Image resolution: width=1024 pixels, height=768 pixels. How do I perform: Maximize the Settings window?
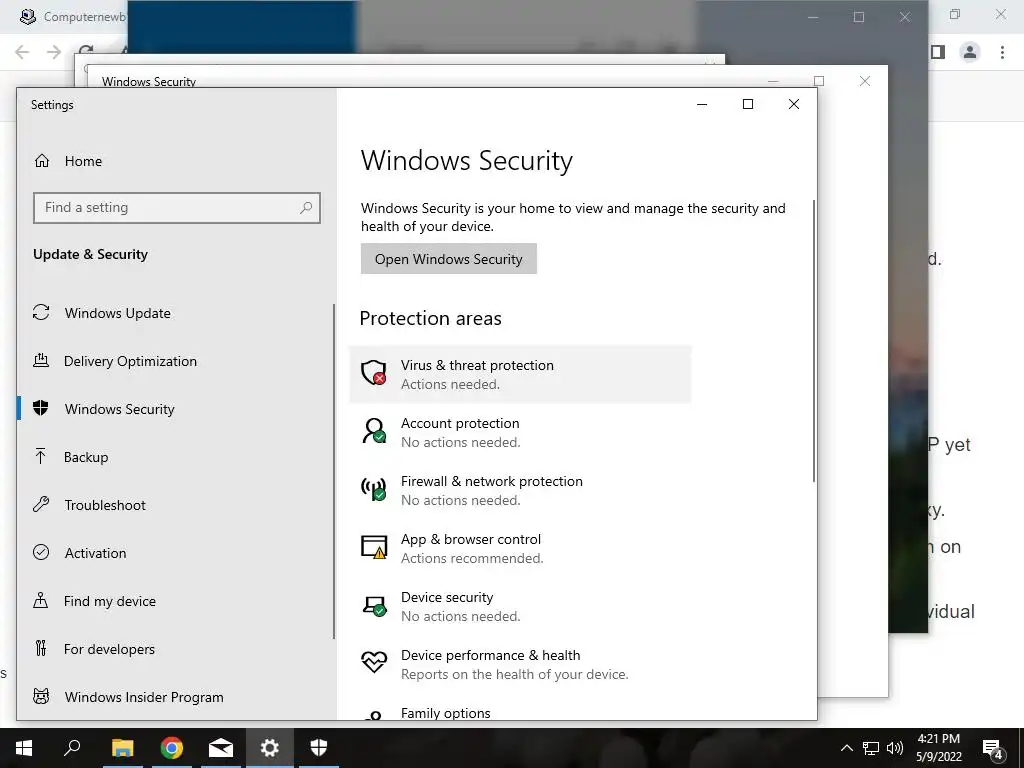[748, 104]
